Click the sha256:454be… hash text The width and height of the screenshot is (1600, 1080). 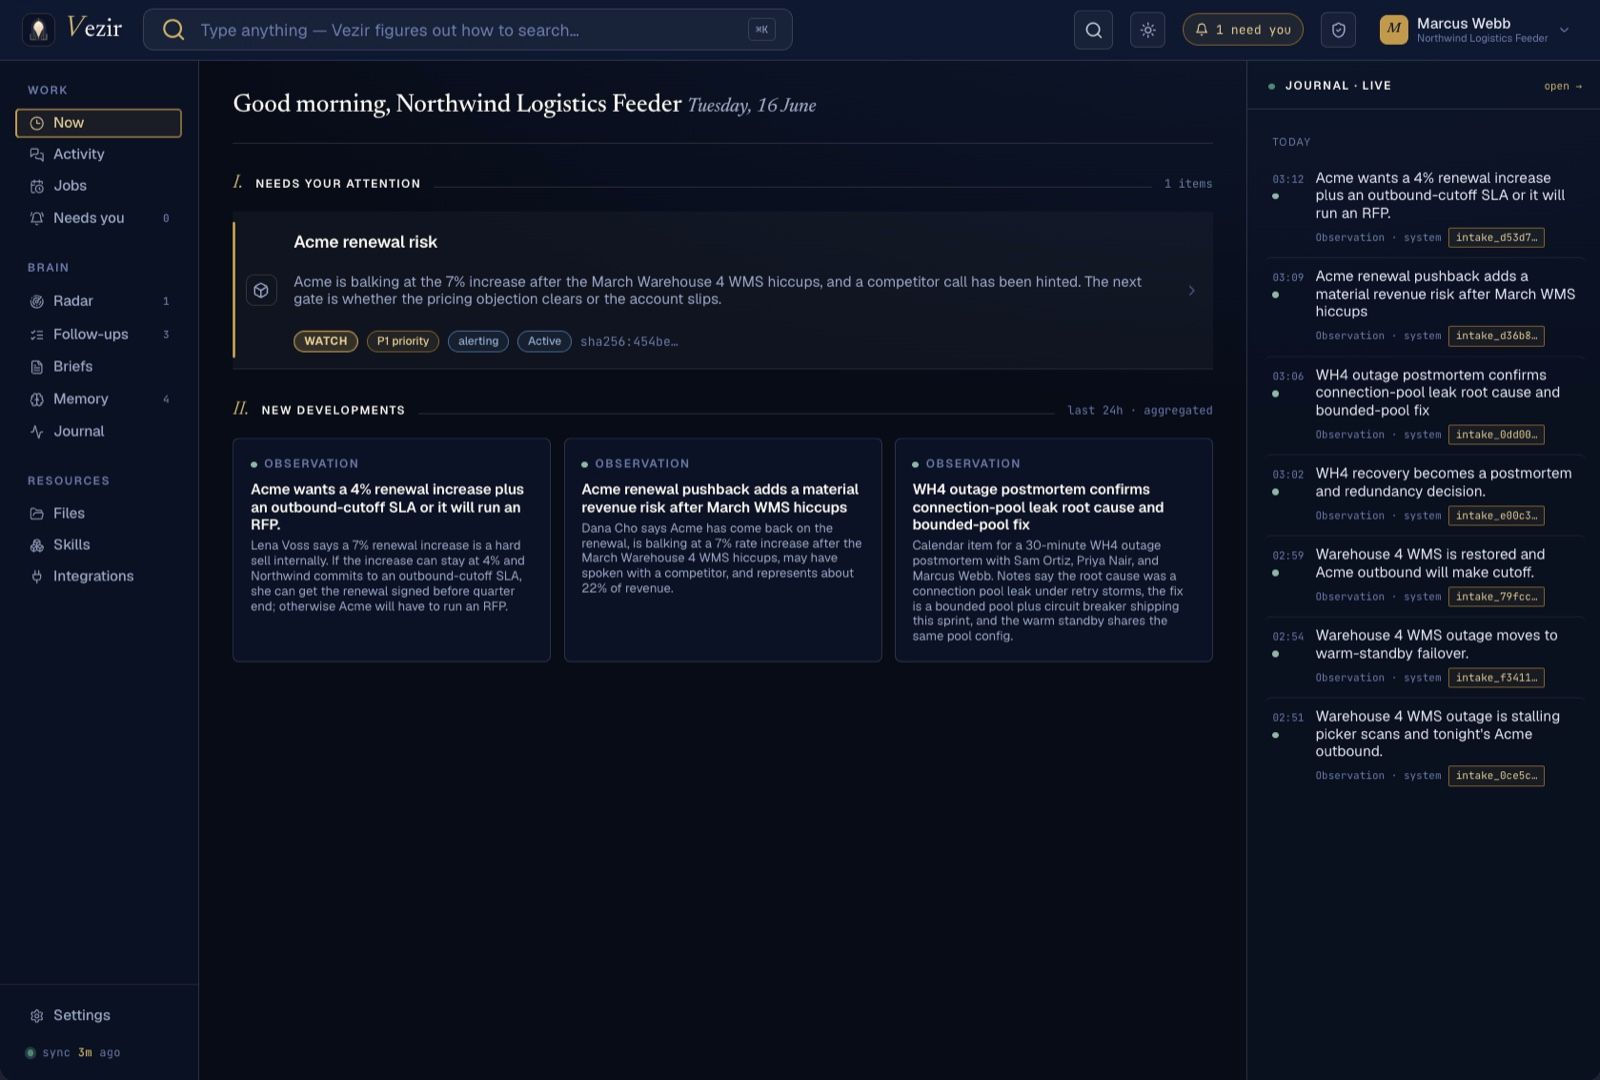pos(629,342)
